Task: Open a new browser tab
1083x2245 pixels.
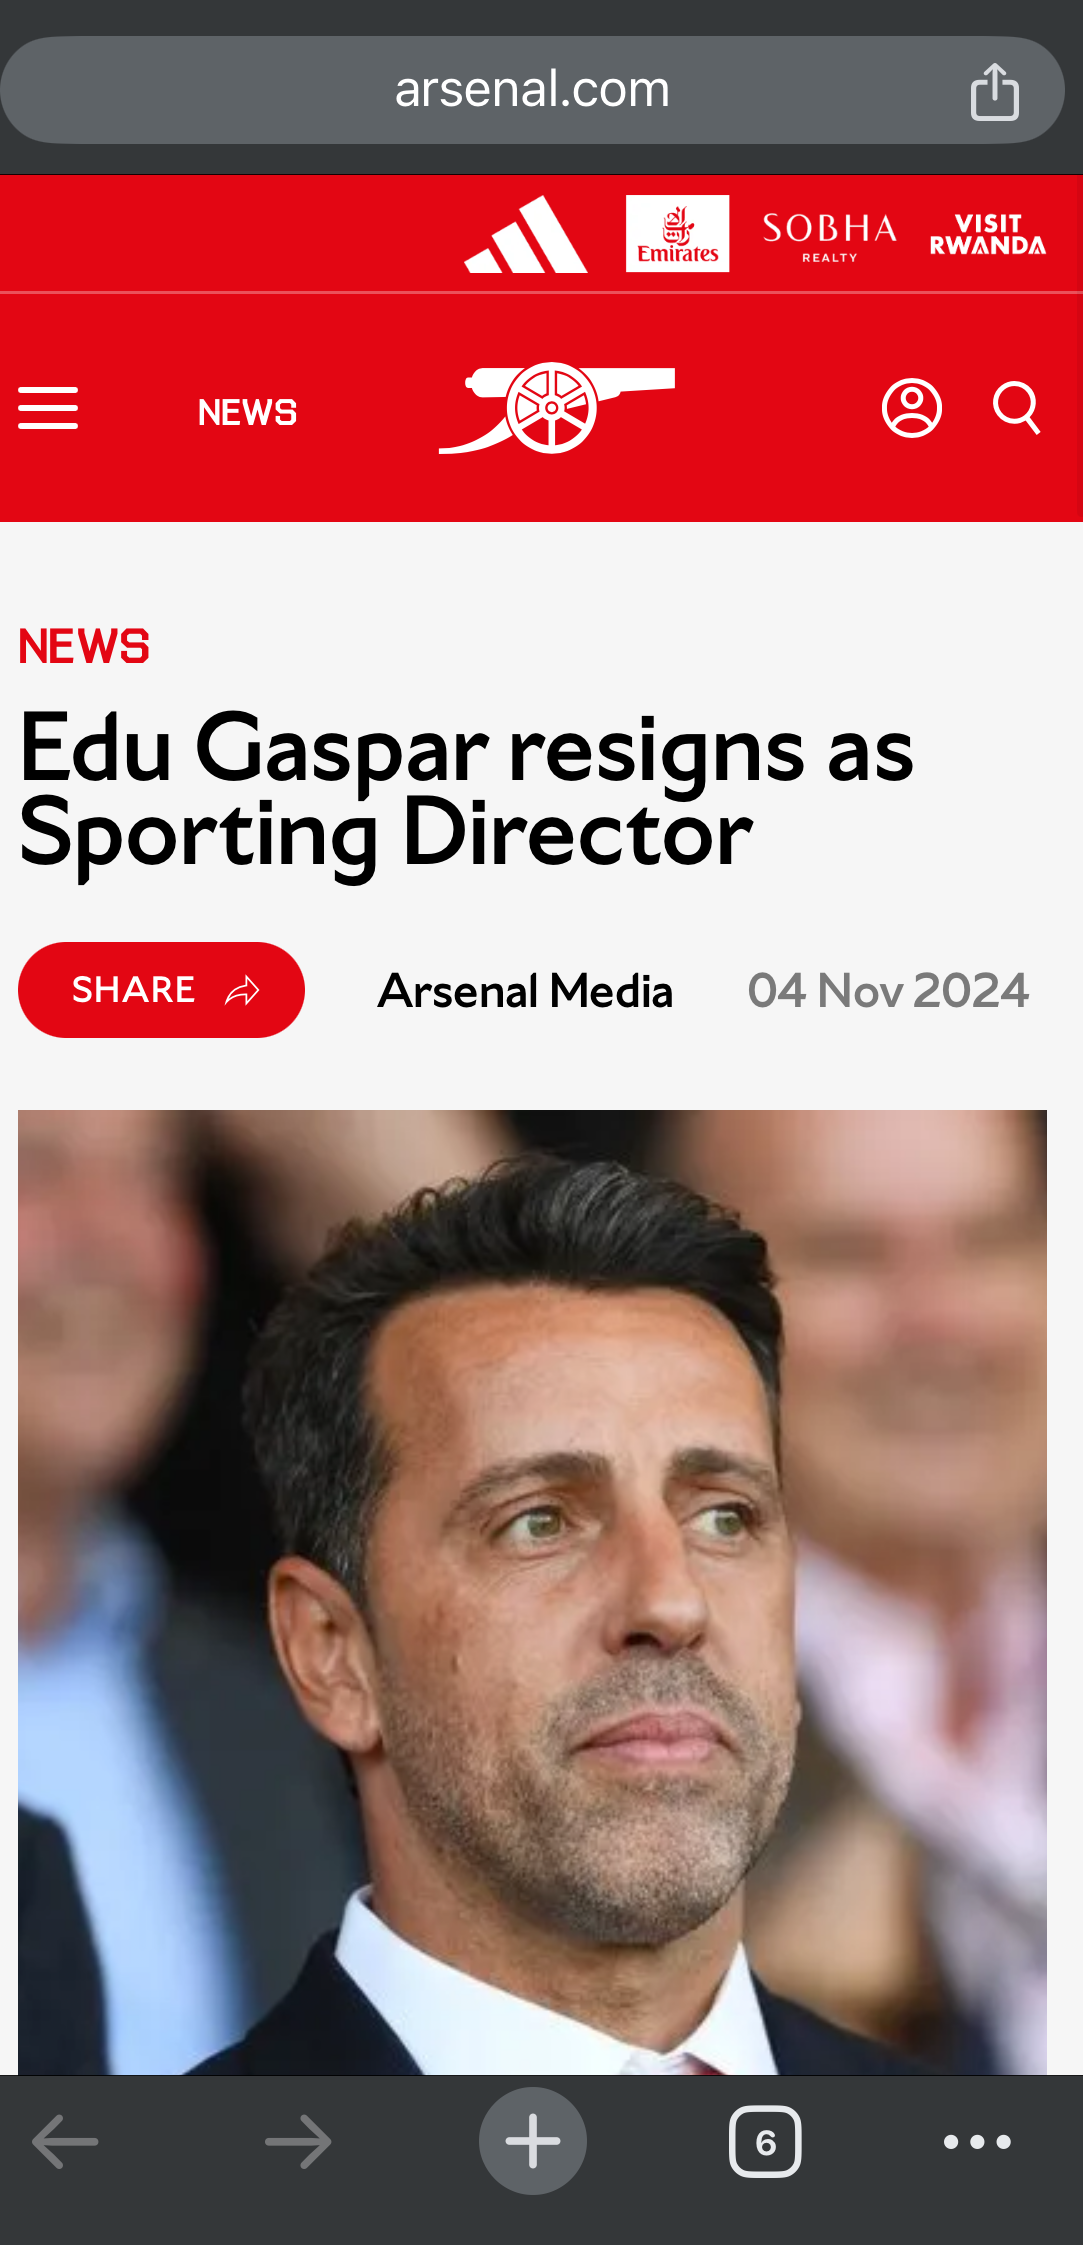Action: pos(532,2141)
